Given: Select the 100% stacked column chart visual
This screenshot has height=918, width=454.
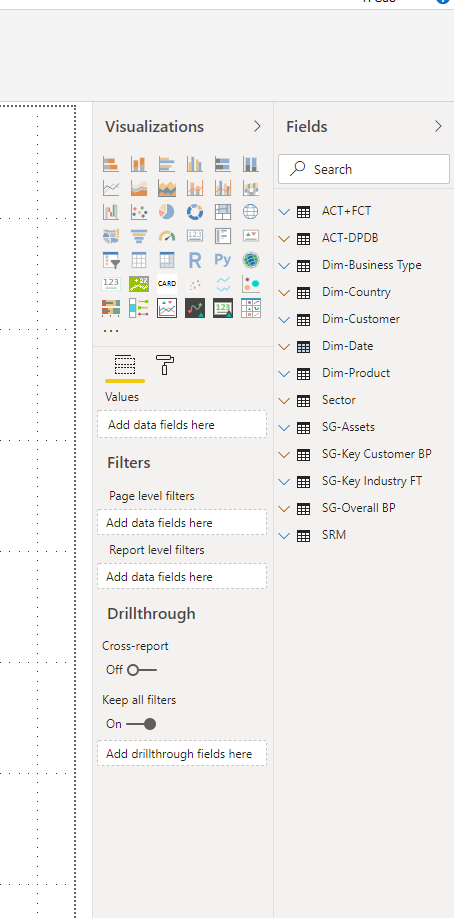Looking at the screenshot, I should tap(251, 164).
